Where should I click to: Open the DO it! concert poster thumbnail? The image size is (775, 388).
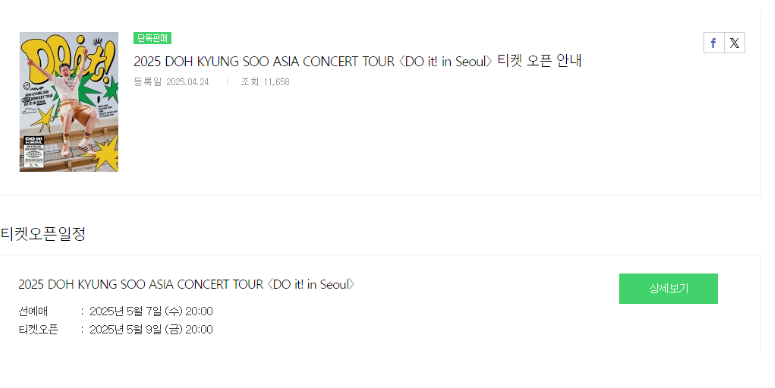pyautogui.click(x=69, y=102)
